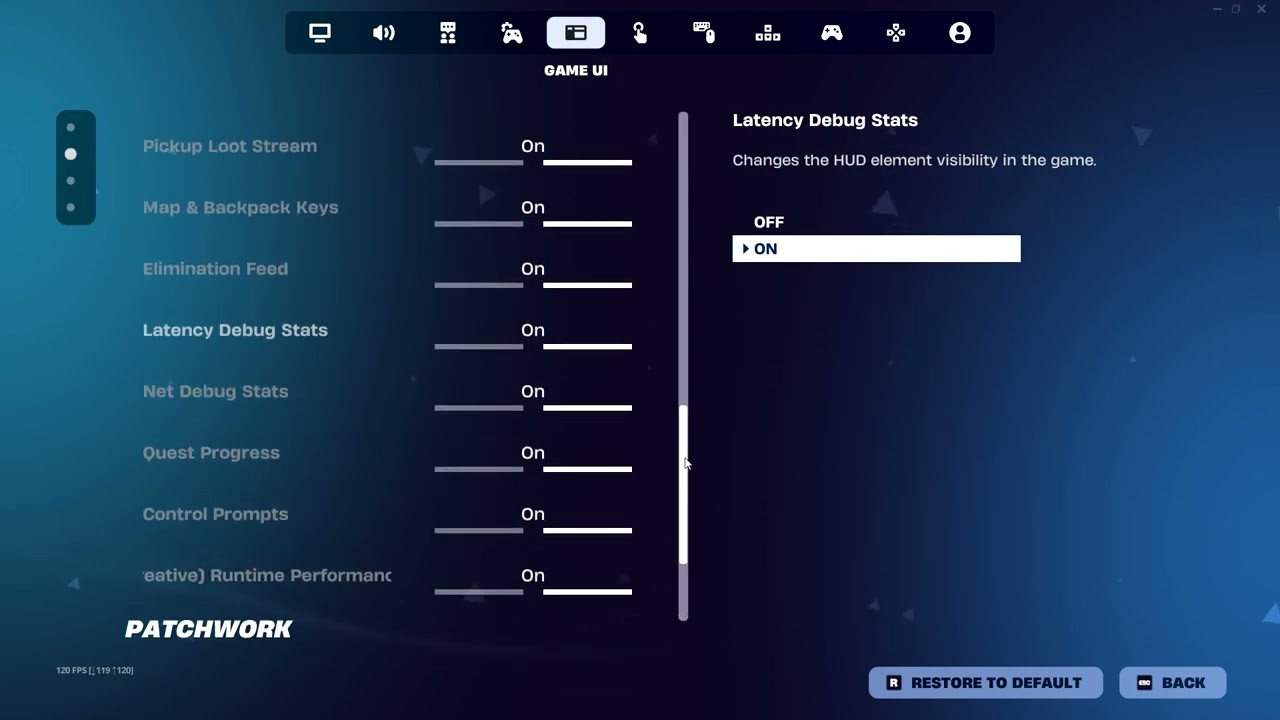Open the Game settings tab icon

tap(448, 33)
